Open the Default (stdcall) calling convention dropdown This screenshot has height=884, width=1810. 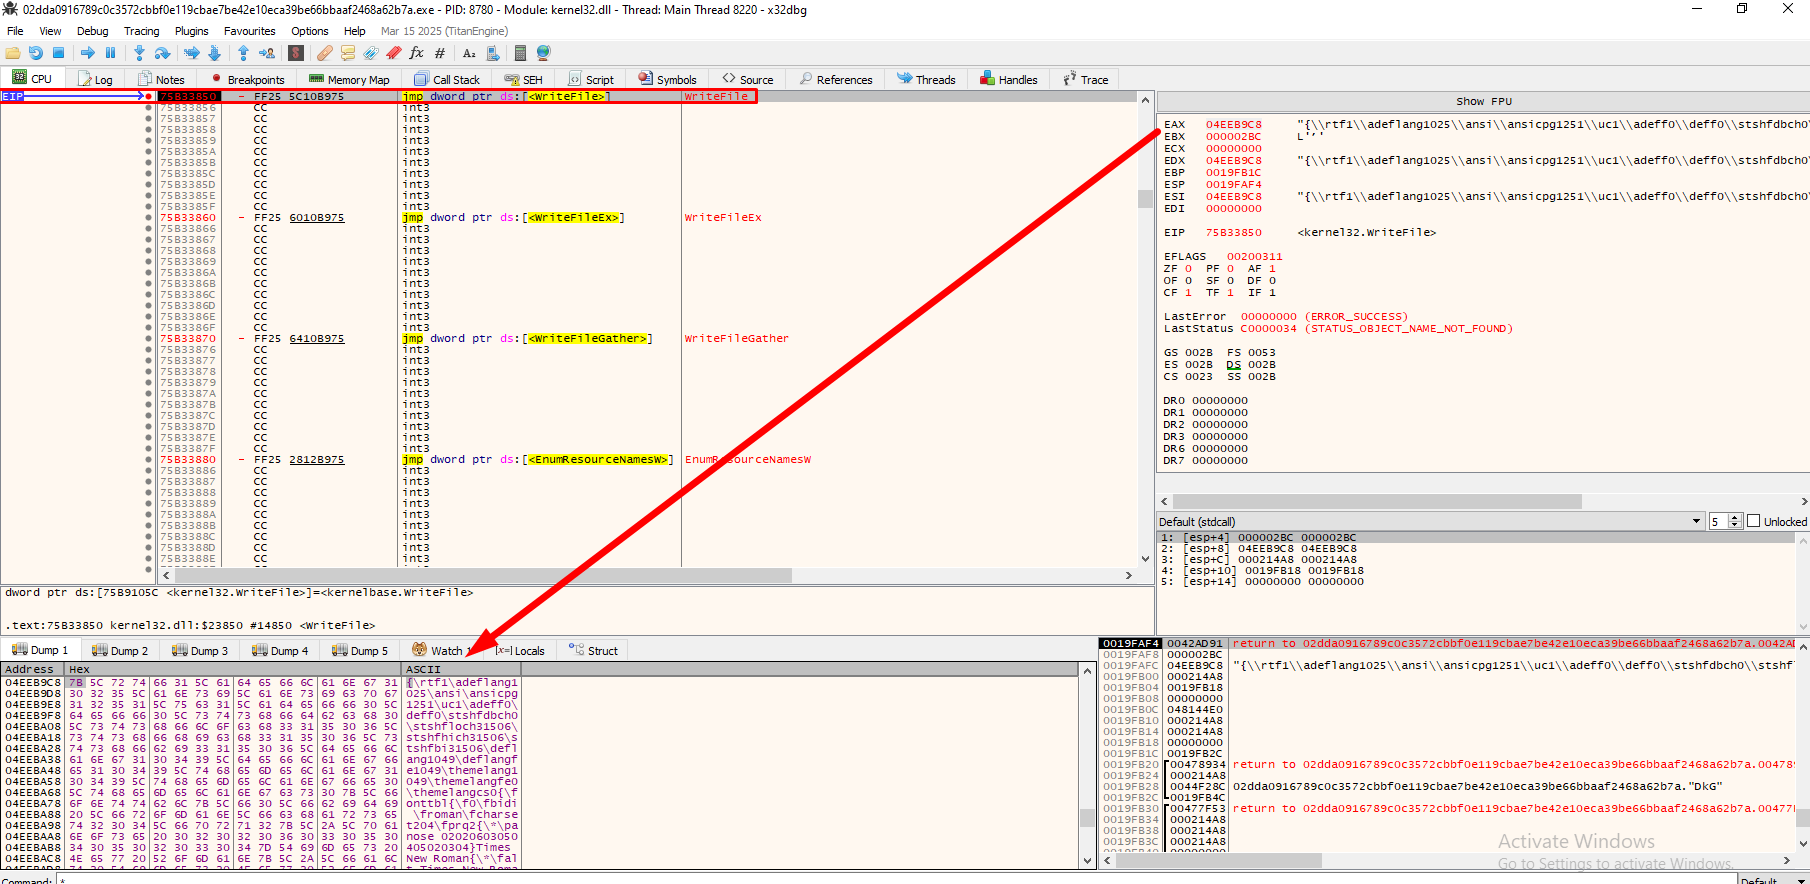pos(1430,521)
